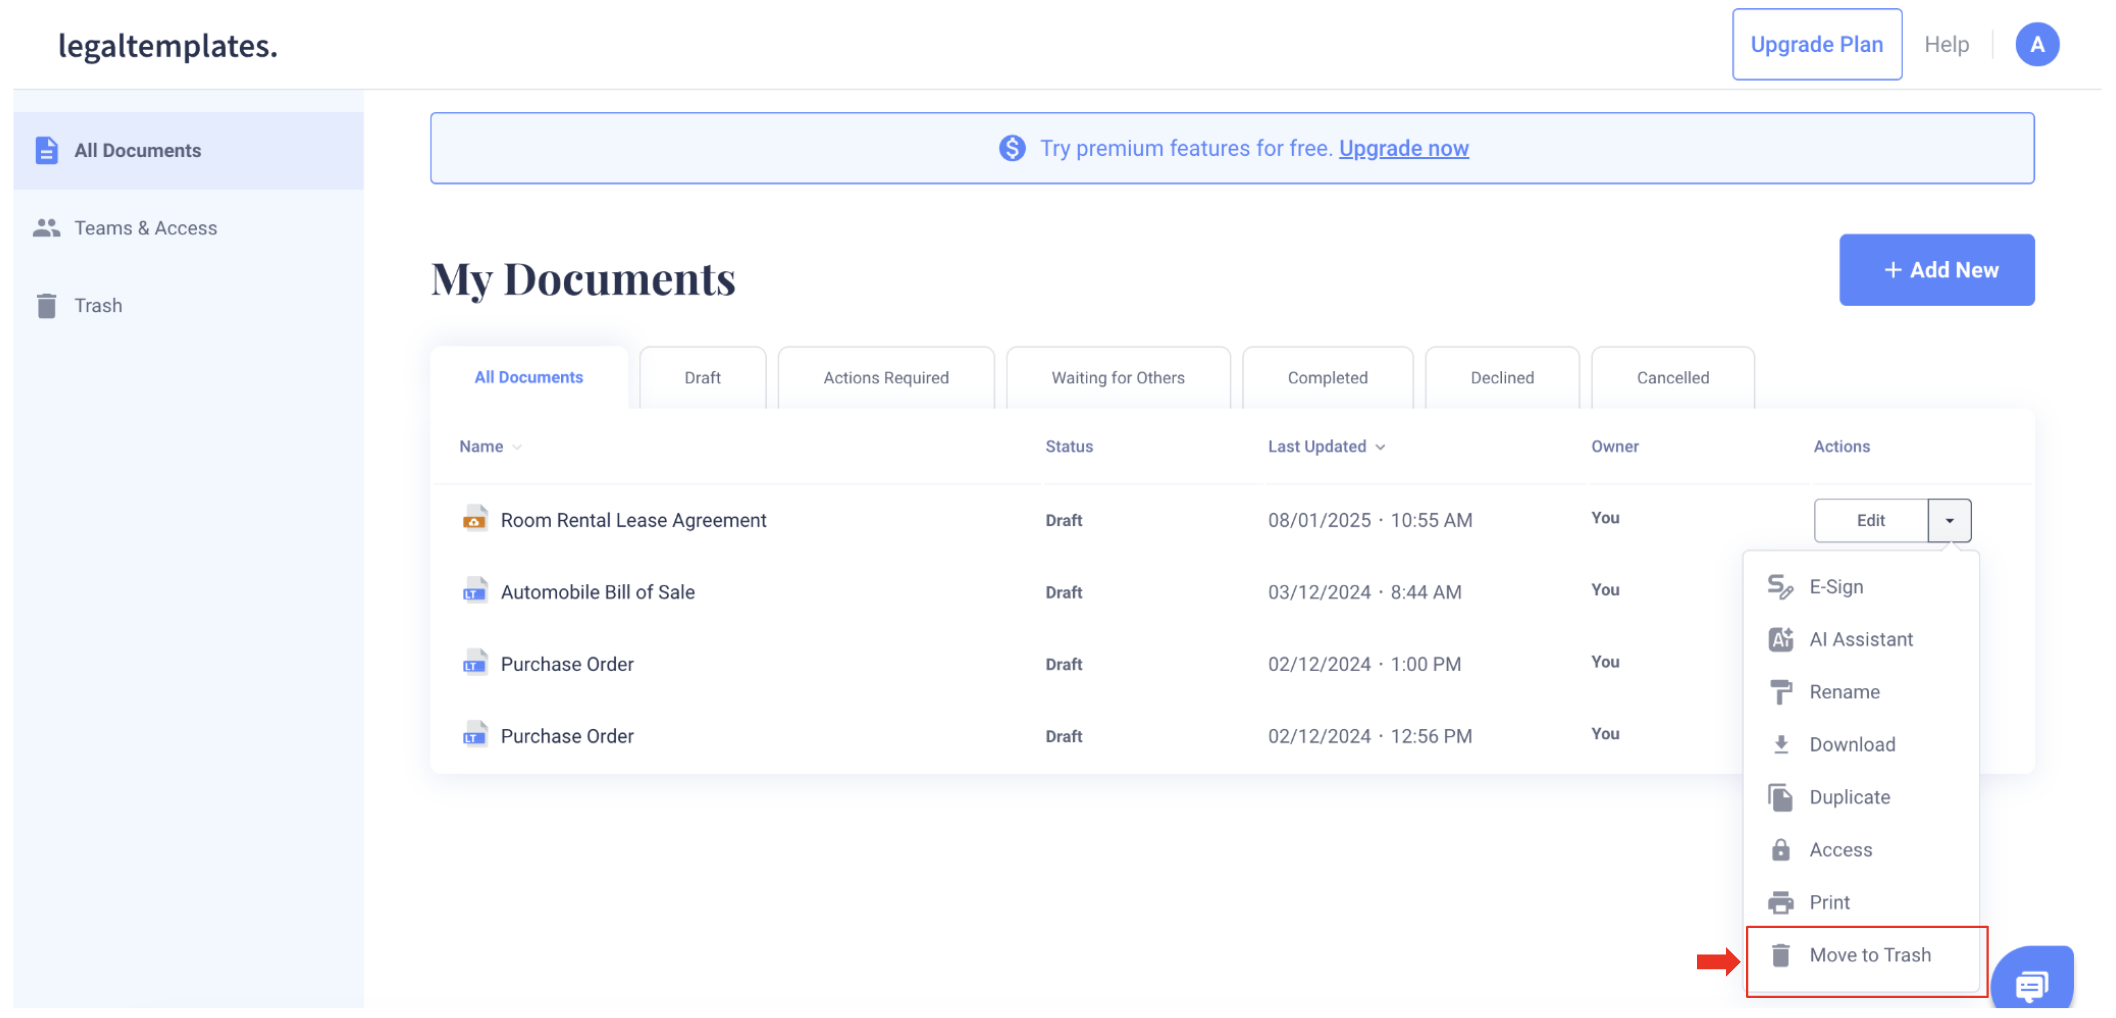Choose AI Assistant from the actions menu
This screenshot has width=2116, height=1018.
pos(1861,639)
